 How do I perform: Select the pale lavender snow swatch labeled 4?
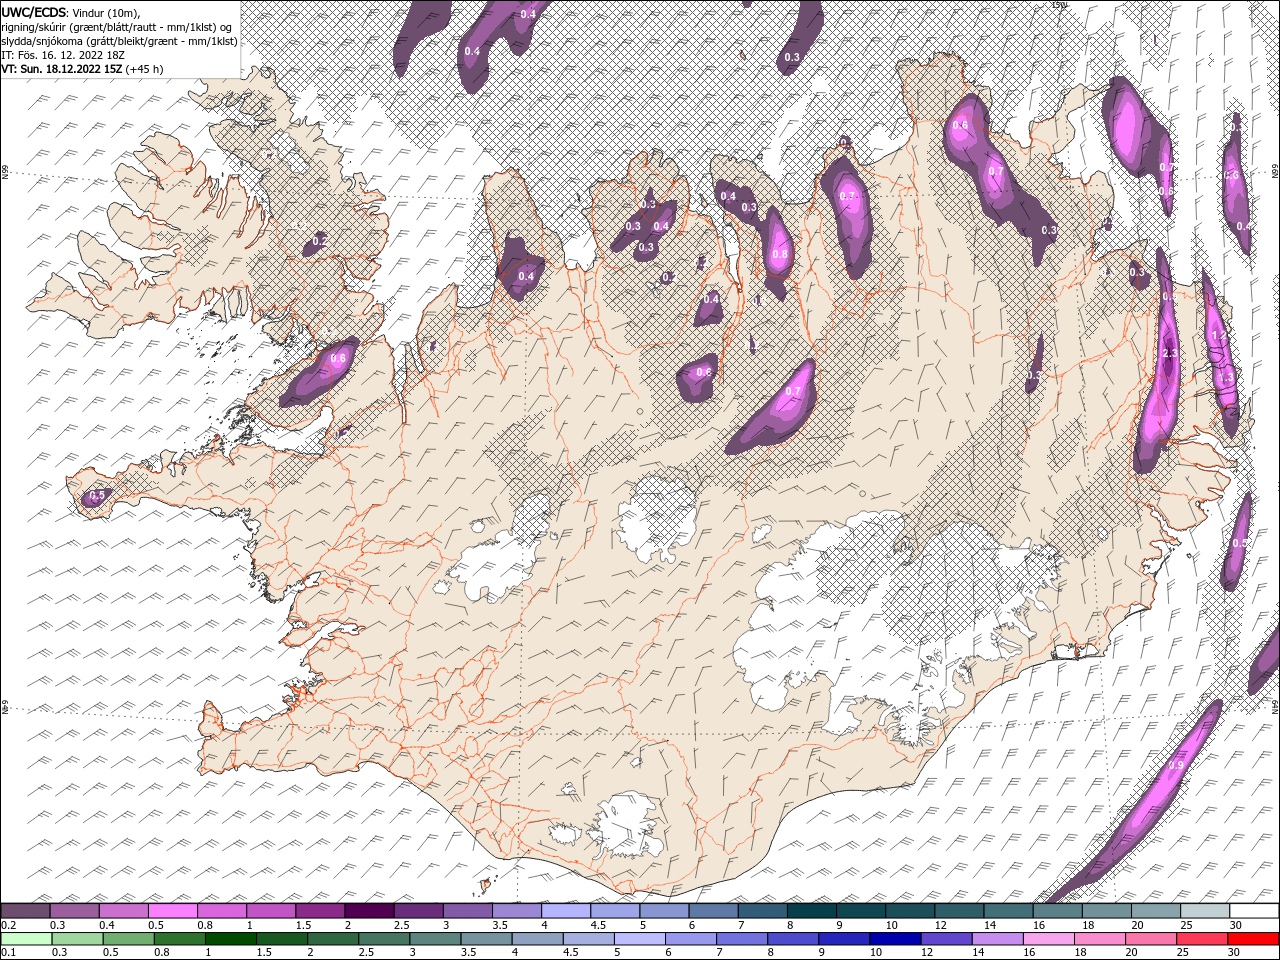pyautogui.click(x=566, y=910)
